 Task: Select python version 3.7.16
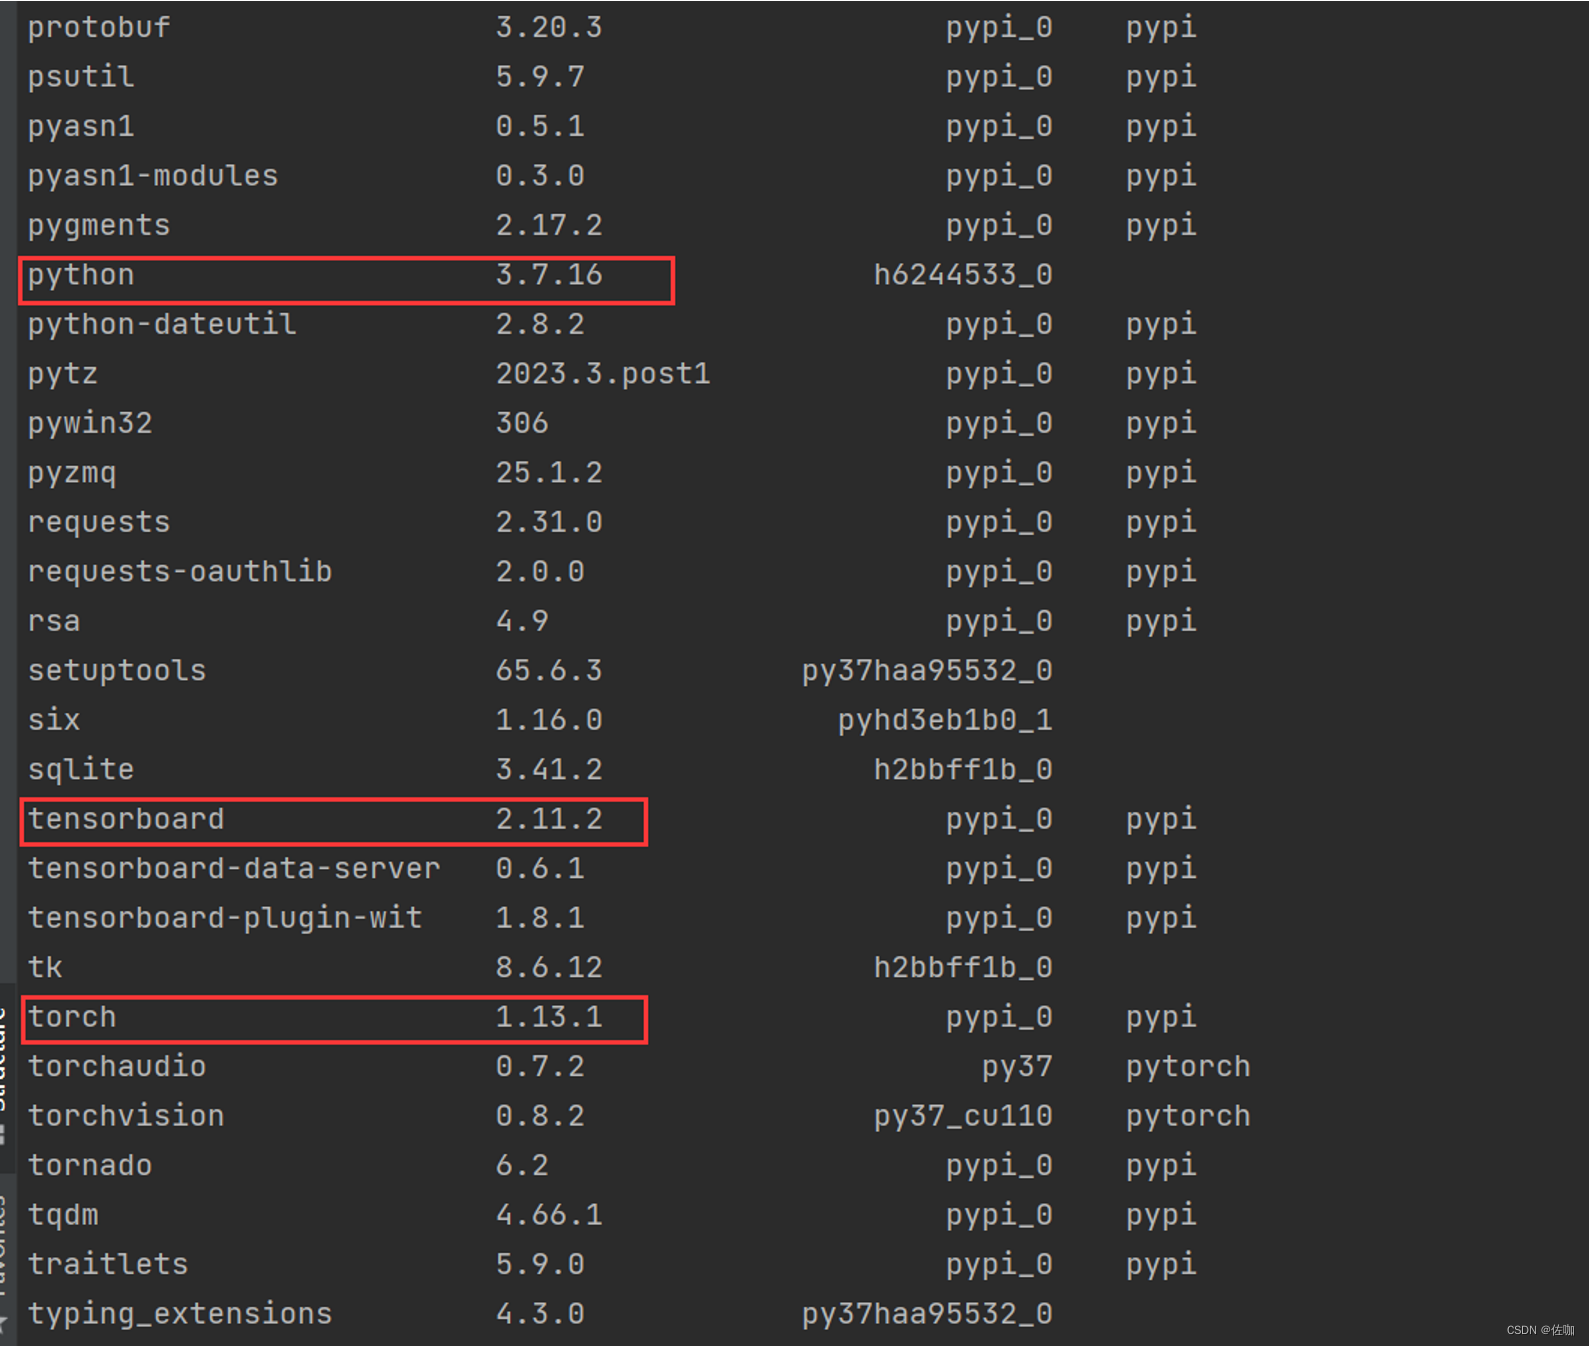[549, 275]
